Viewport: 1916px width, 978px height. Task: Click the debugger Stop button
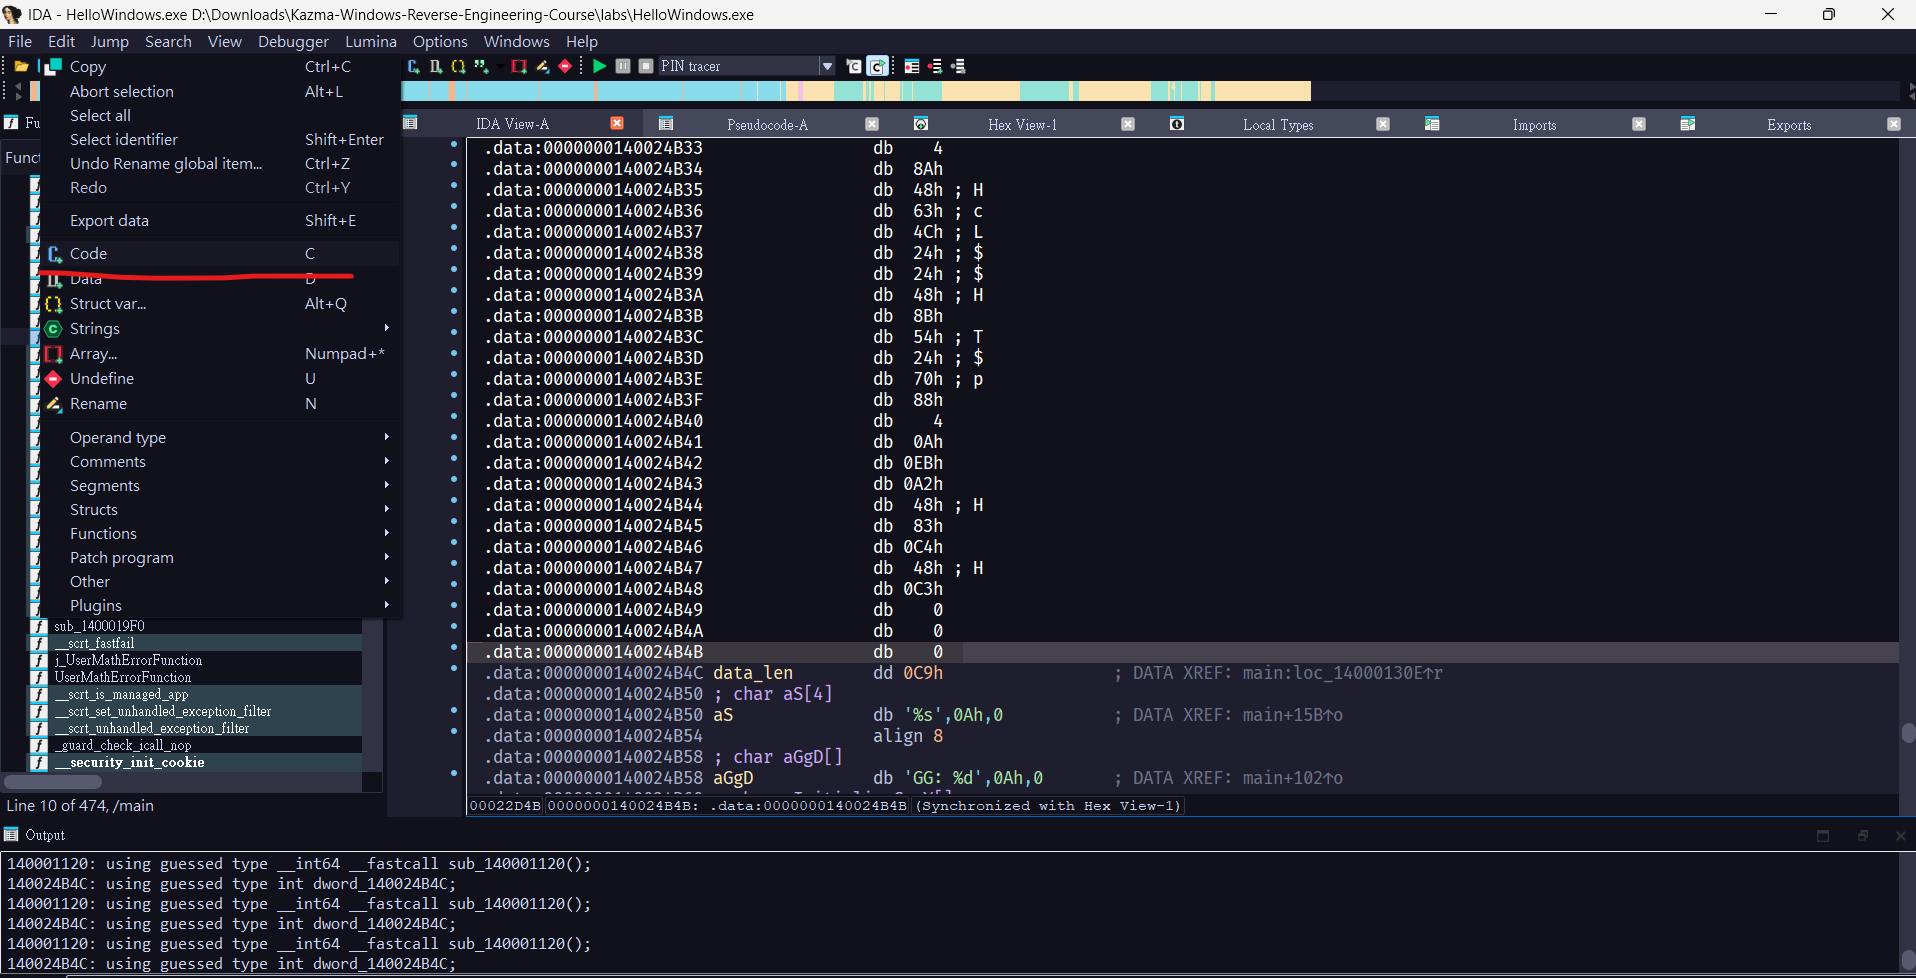pyautogui.click(x=646, y=66)
